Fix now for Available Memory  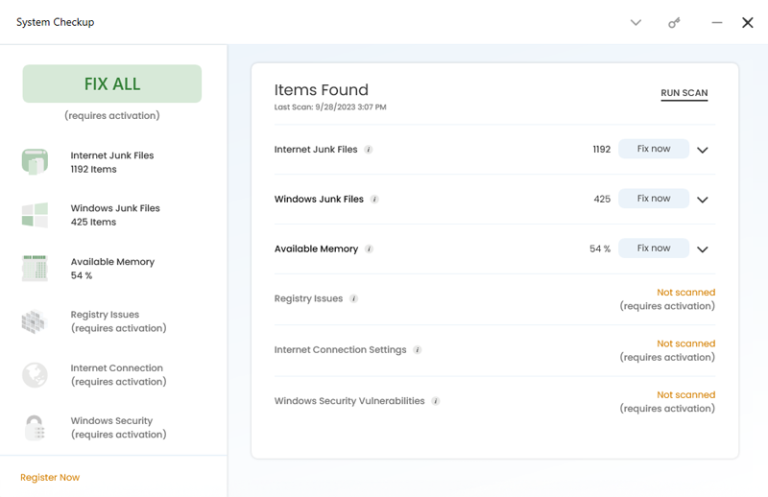(x=653, y=248)
